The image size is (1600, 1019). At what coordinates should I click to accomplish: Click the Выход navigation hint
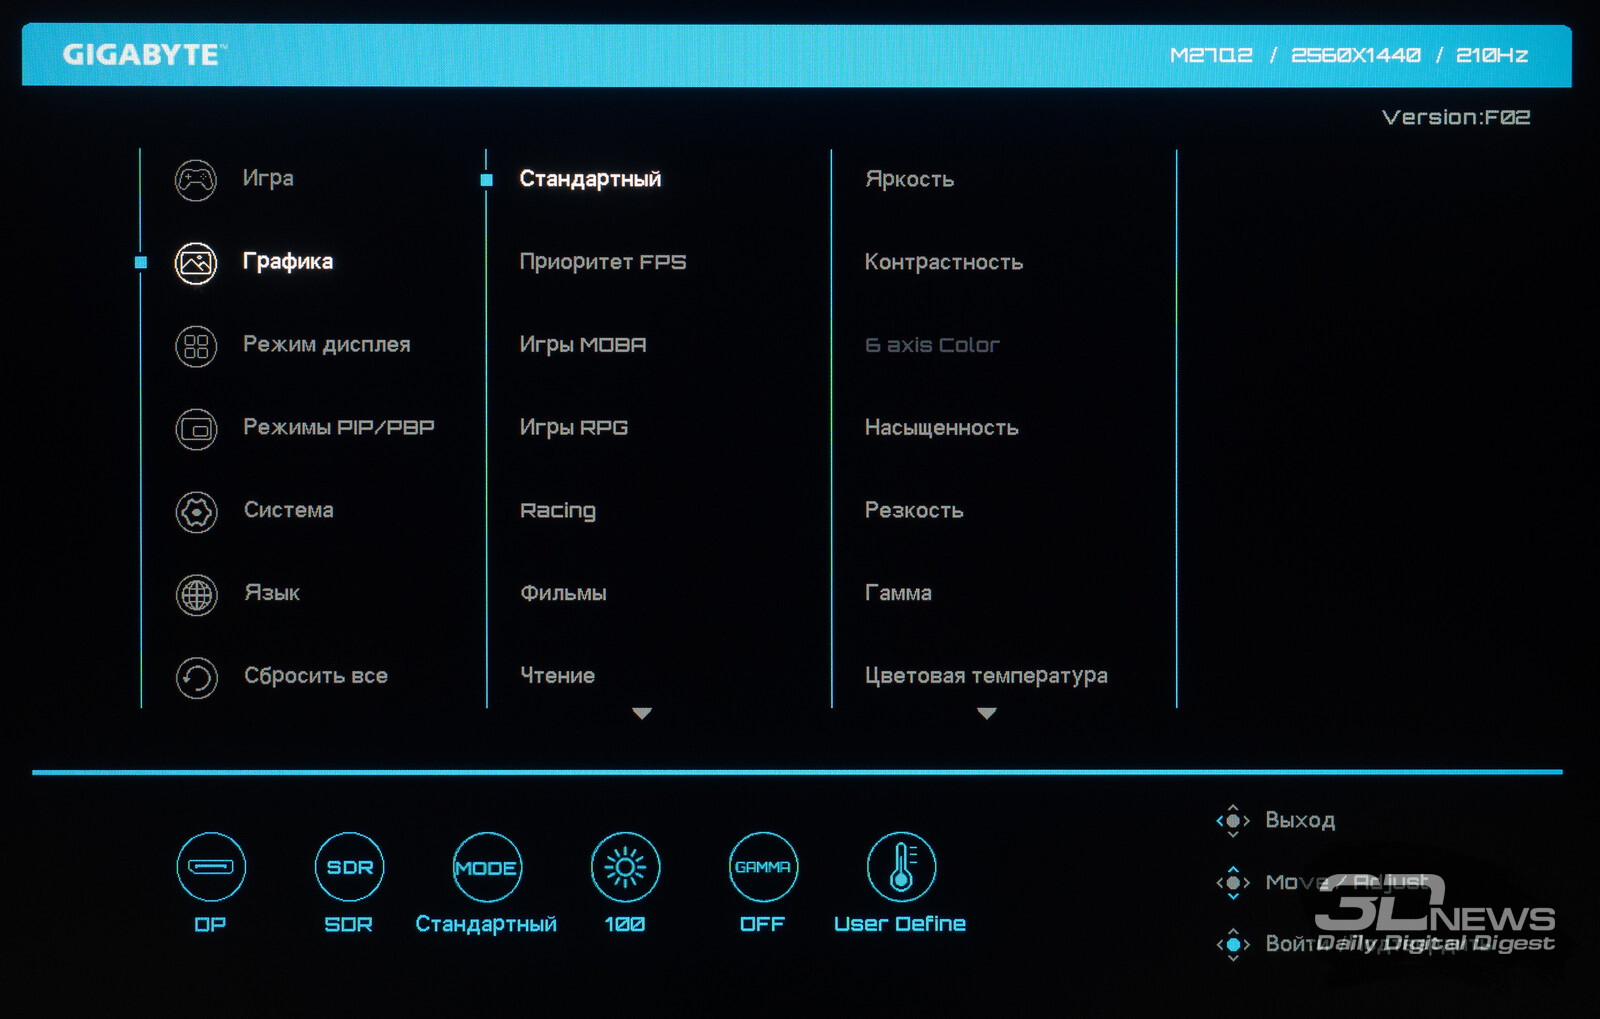click(1298, 820)
